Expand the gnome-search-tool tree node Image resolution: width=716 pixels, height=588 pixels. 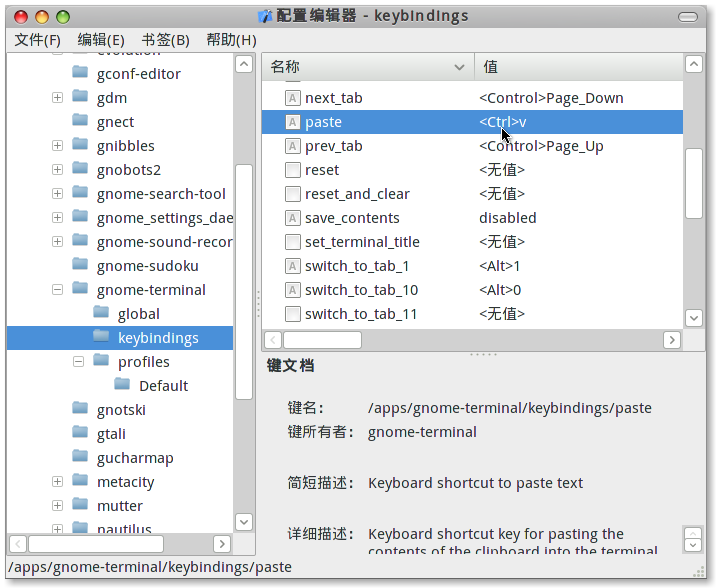(x=58, y=194)
